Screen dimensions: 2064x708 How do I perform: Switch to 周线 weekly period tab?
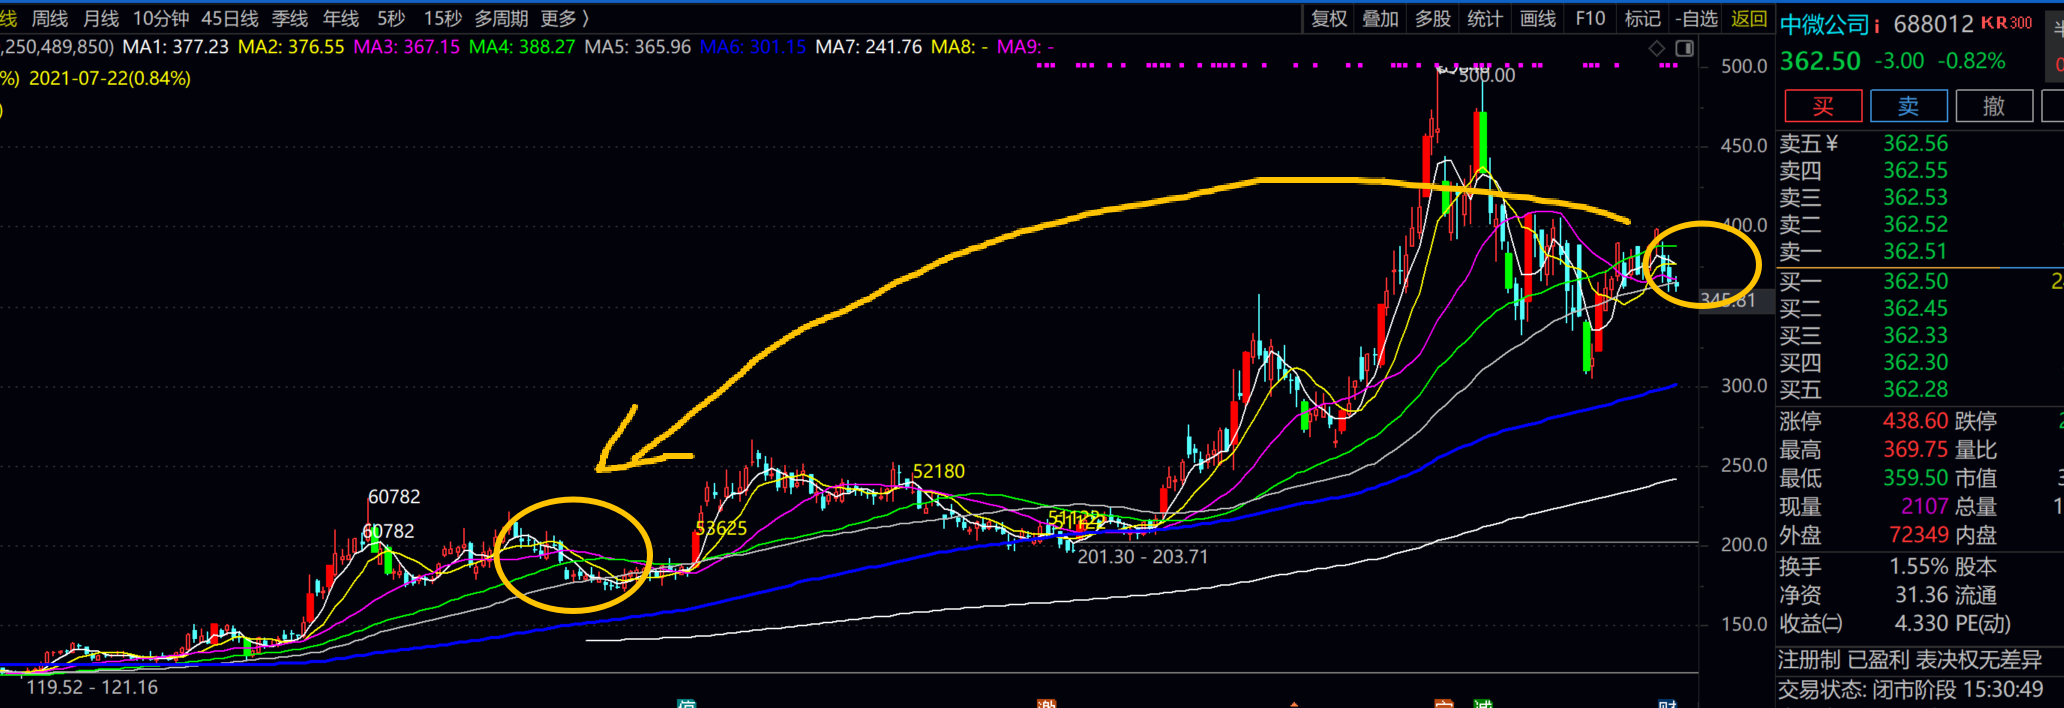coord(50,19)
